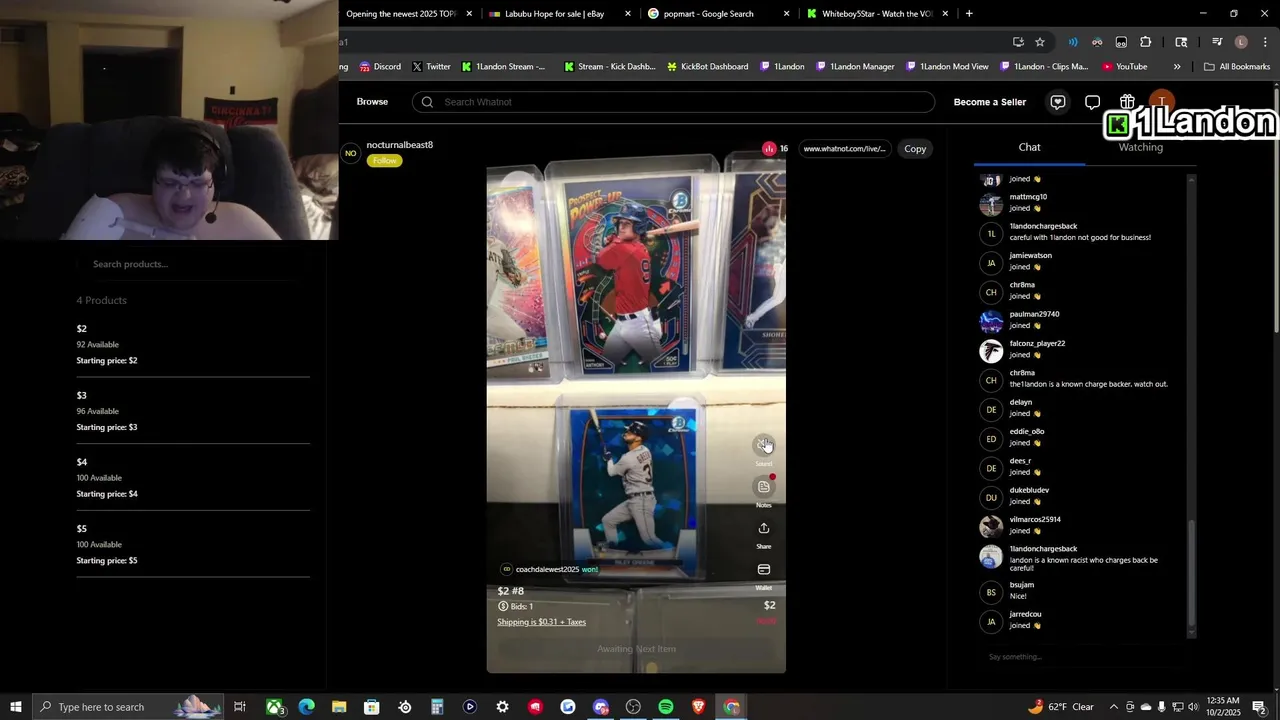The height and width of the screenshot is (720, 1280).
Task: Follow nocturnalbeast8
Action: click(384, 161)
